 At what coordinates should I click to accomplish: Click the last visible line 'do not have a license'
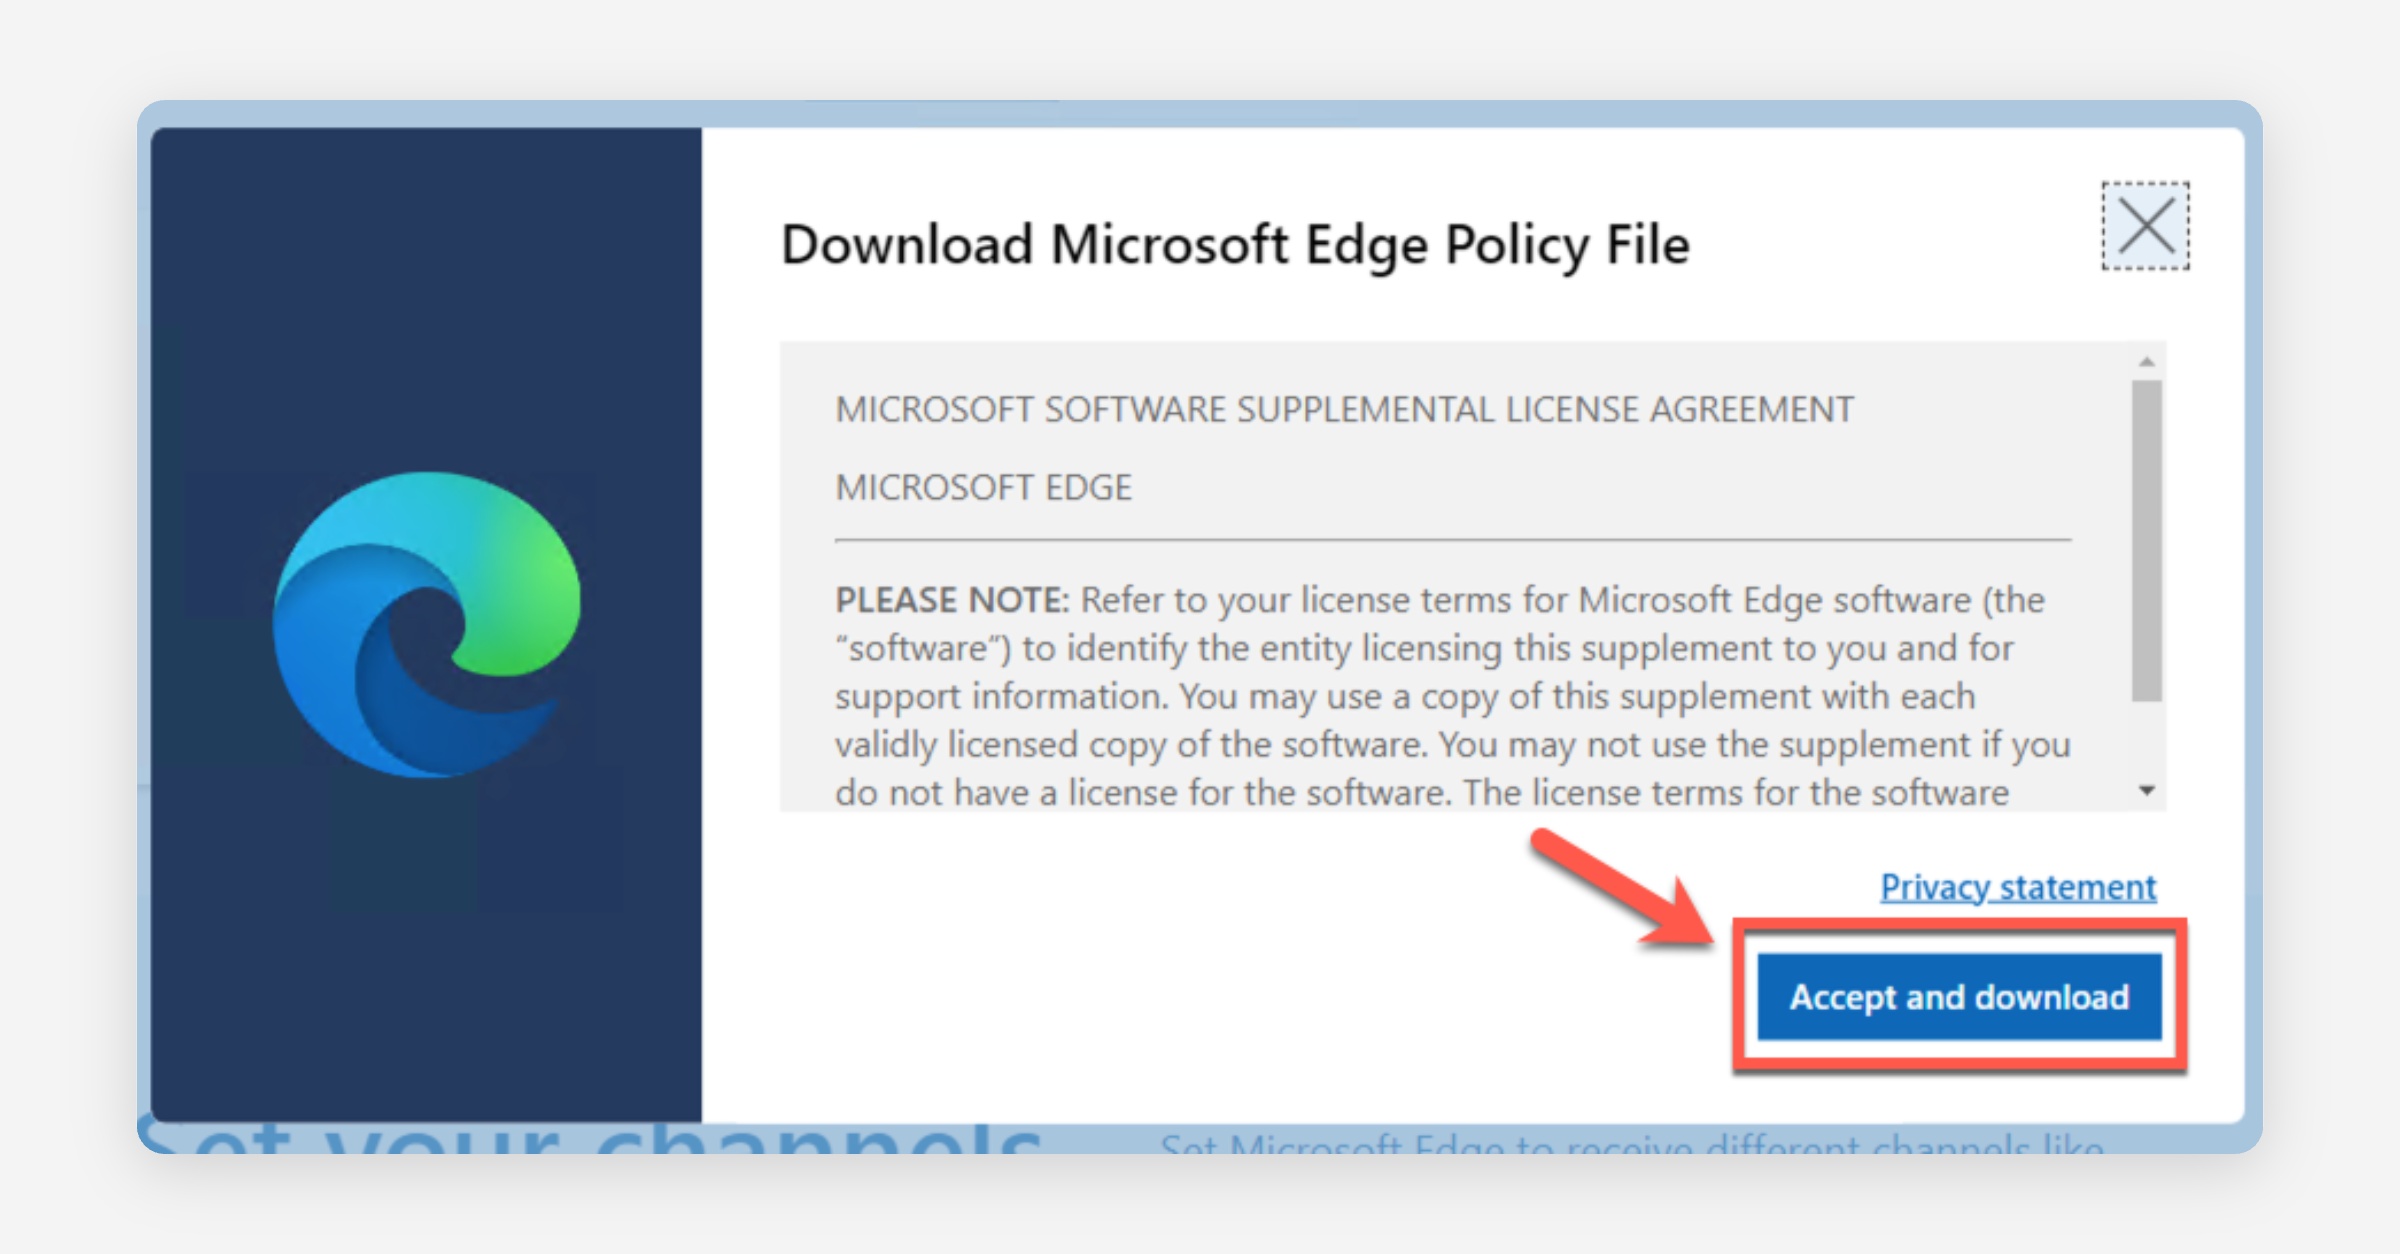coord(1422,793)
